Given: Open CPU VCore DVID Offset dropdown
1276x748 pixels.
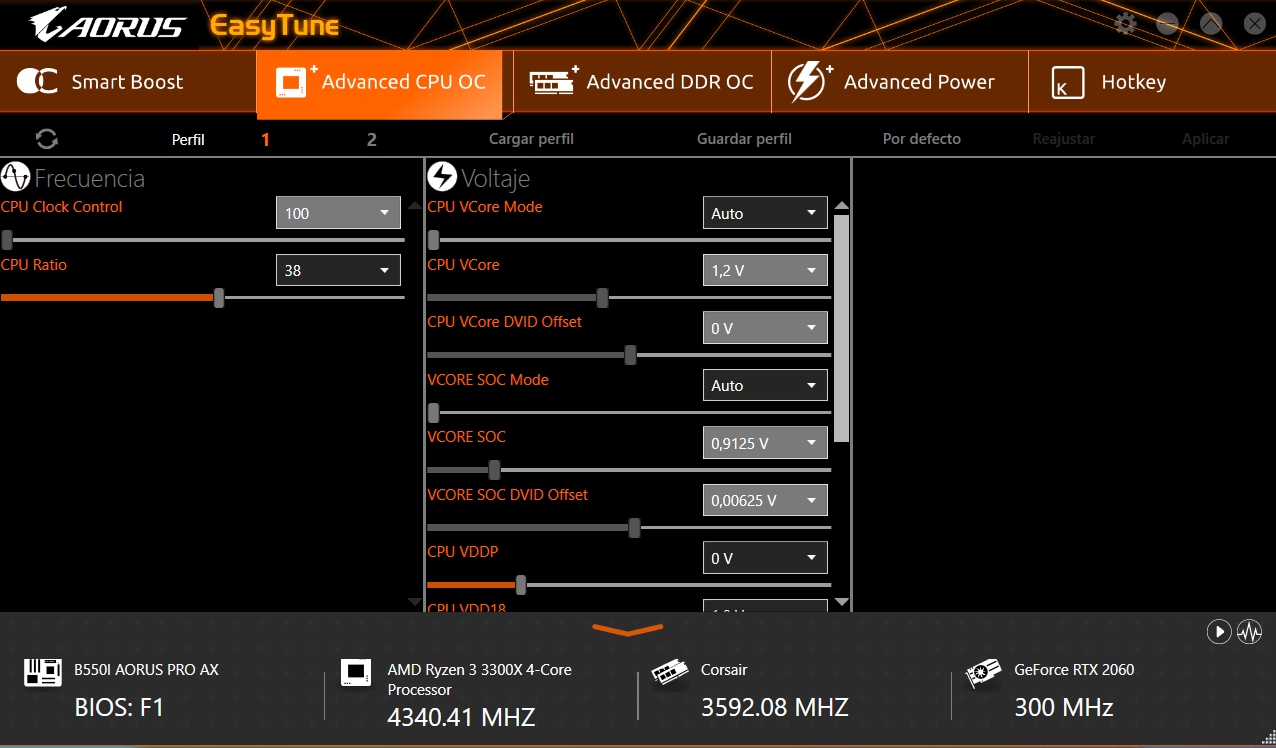Looking at the screenshot, I should [x=765, y=328].
